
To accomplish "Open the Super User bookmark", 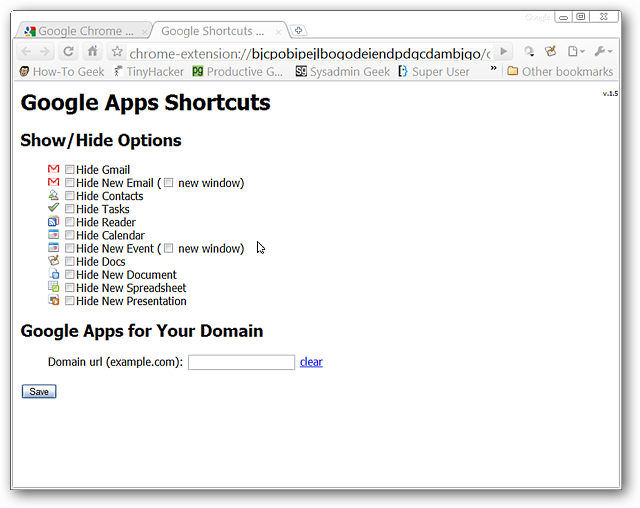I will tap(434, 72).
